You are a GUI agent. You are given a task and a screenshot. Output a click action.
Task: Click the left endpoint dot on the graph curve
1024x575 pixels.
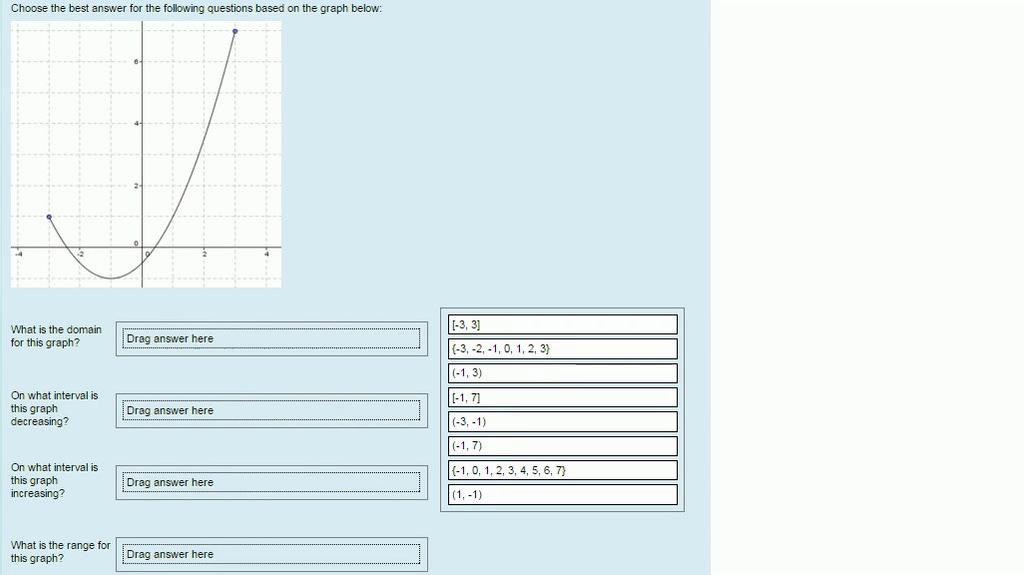pos(49,216)
